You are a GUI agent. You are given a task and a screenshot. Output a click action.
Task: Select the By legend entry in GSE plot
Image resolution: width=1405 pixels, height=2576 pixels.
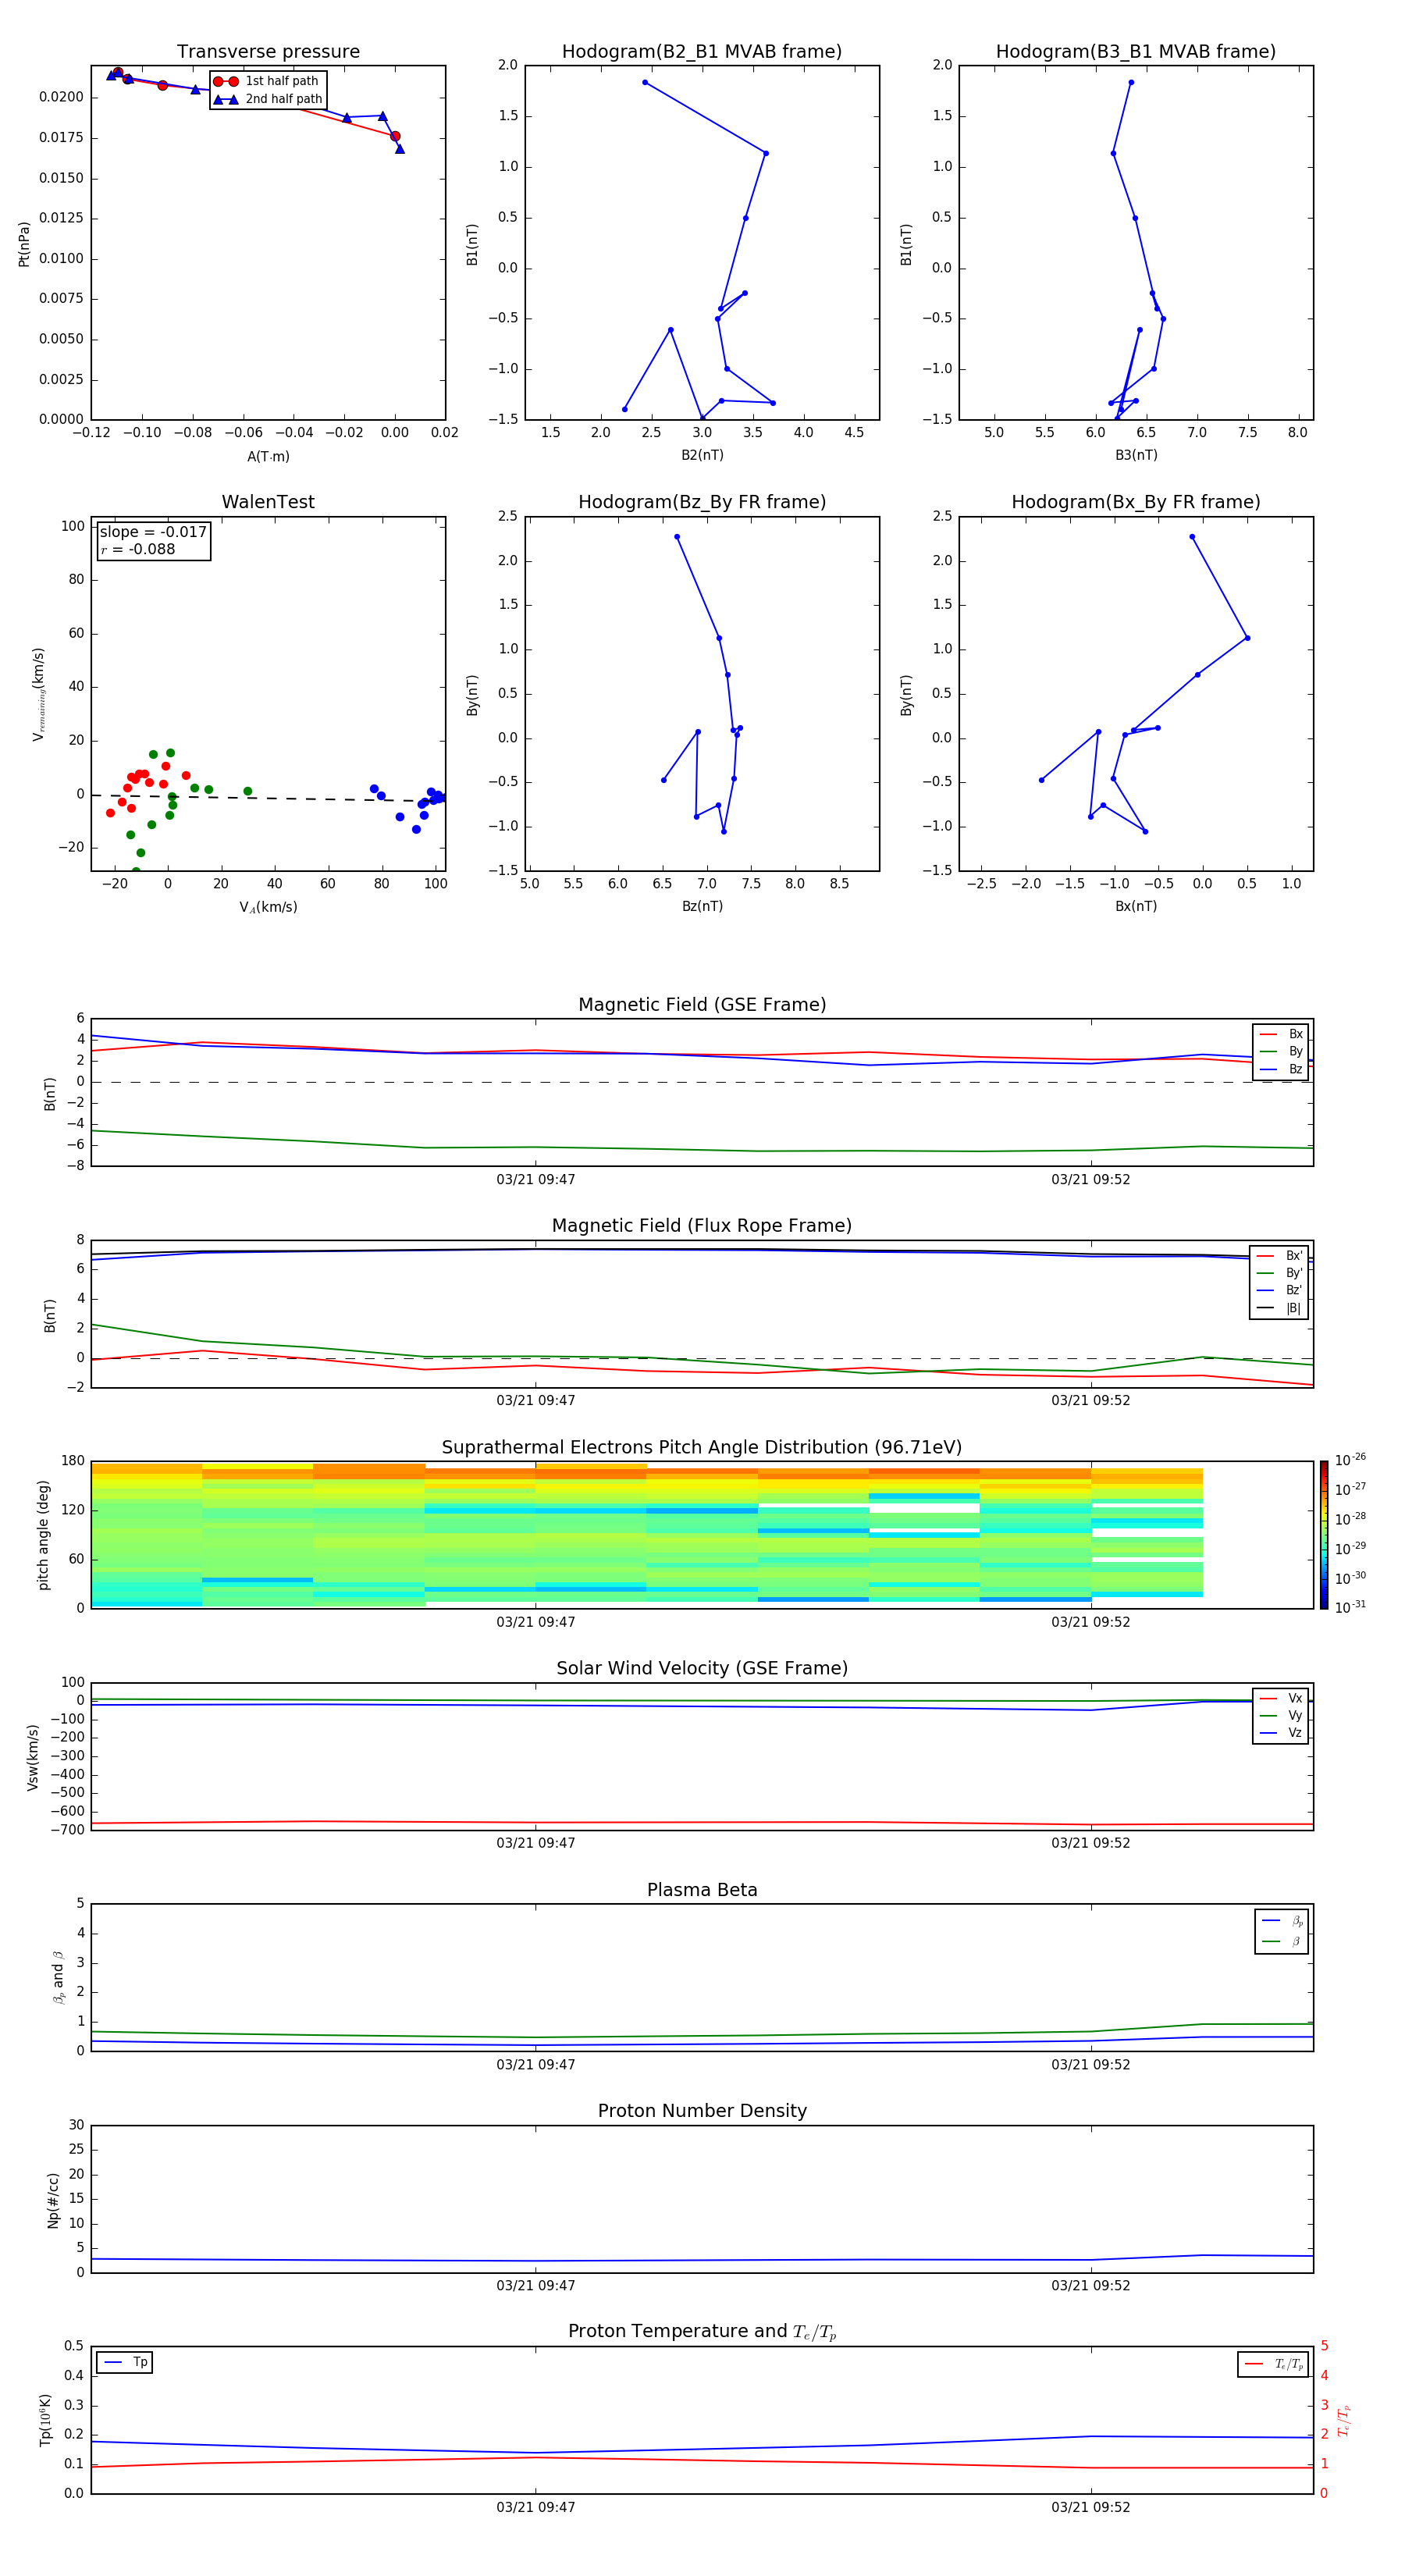(1281, 1051)
